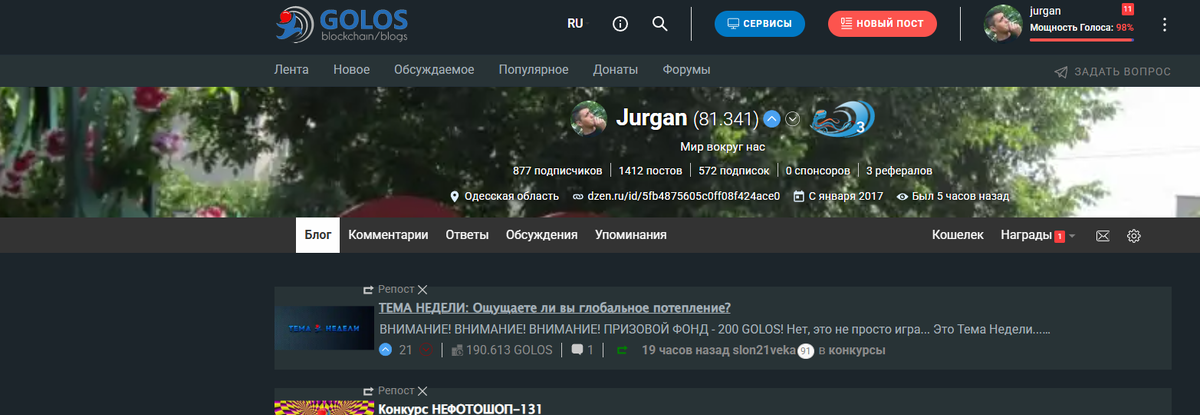Open 3 рефералов list
The image size is (1200, 415).
click(899, 170)
